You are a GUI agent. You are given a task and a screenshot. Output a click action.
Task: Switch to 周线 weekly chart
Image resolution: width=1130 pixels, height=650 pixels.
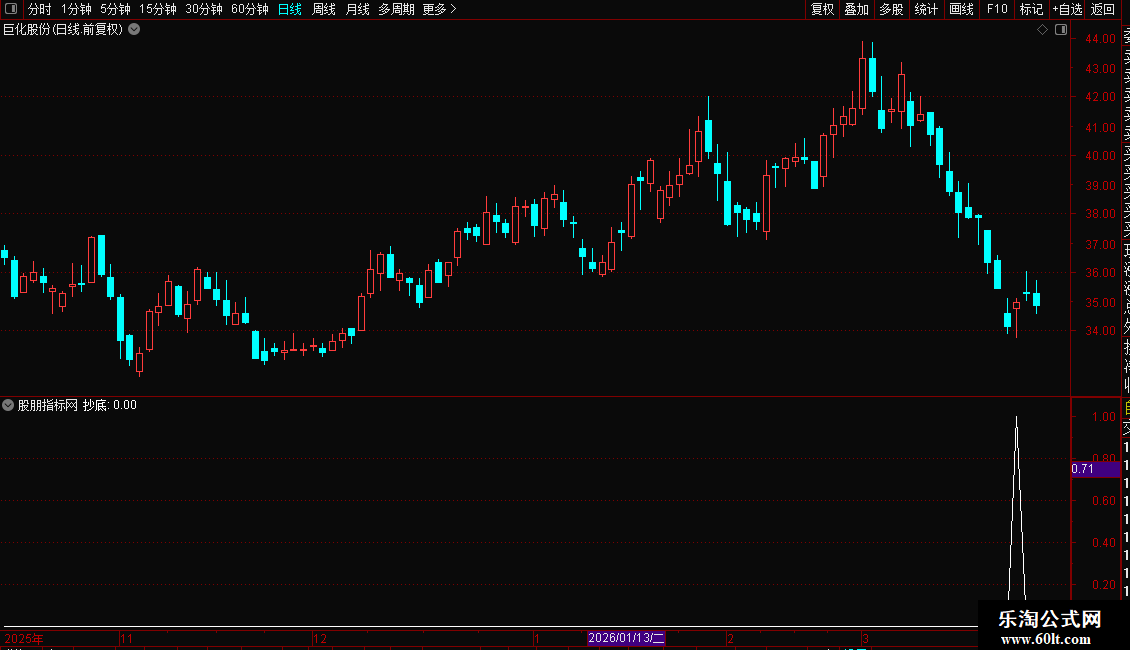click(324, 9)
